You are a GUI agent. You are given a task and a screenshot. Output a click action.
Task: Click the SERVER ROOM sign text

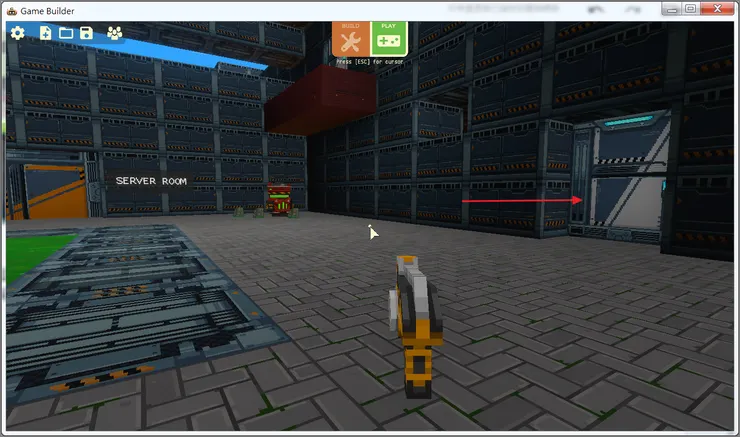pyautogui.click(x=151, y=181)
